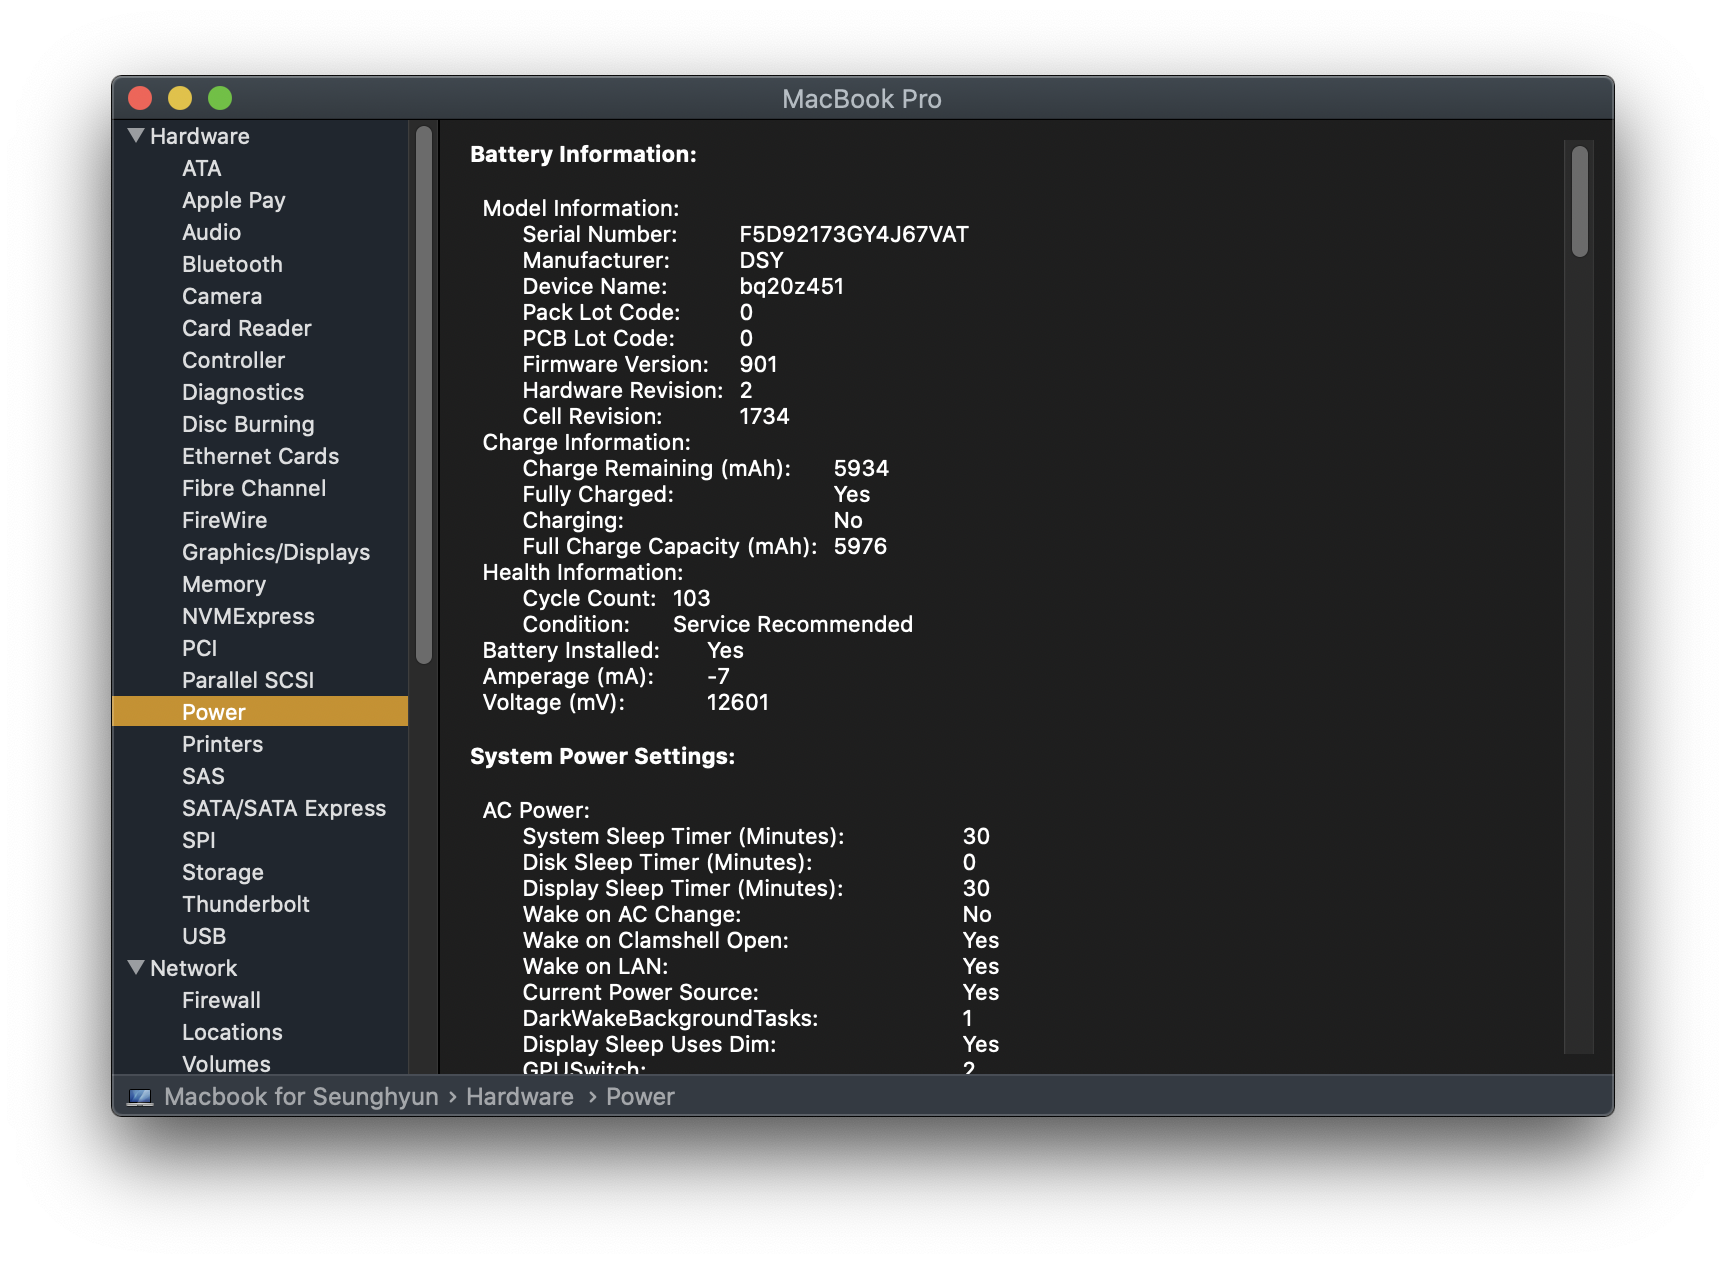The height and width of the screenshot is (1264, 1726).
Task: Close the MacBook Pro window
Action: click(x=140, y=98)
